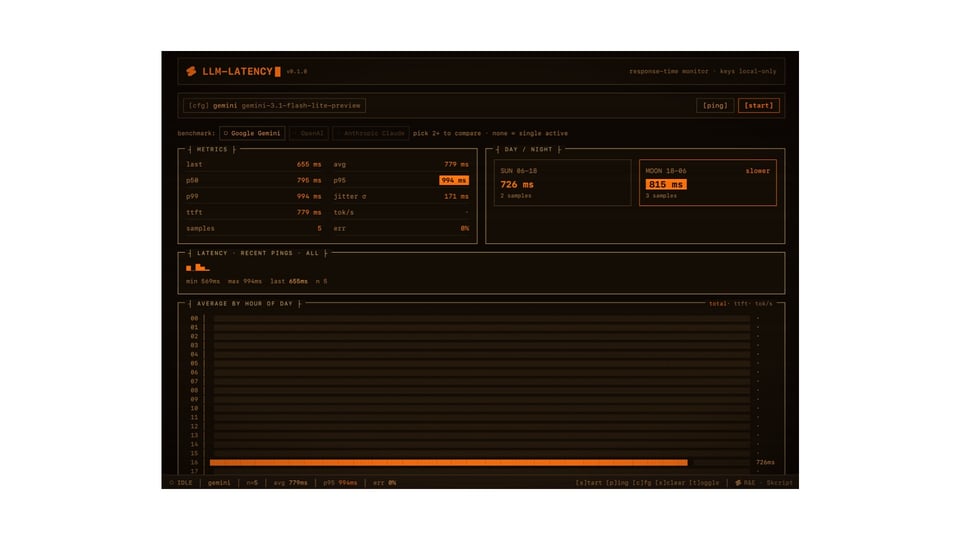Viewport: 960px width, 540px height.
Task: Click the [ping] button
Action: 715,105
